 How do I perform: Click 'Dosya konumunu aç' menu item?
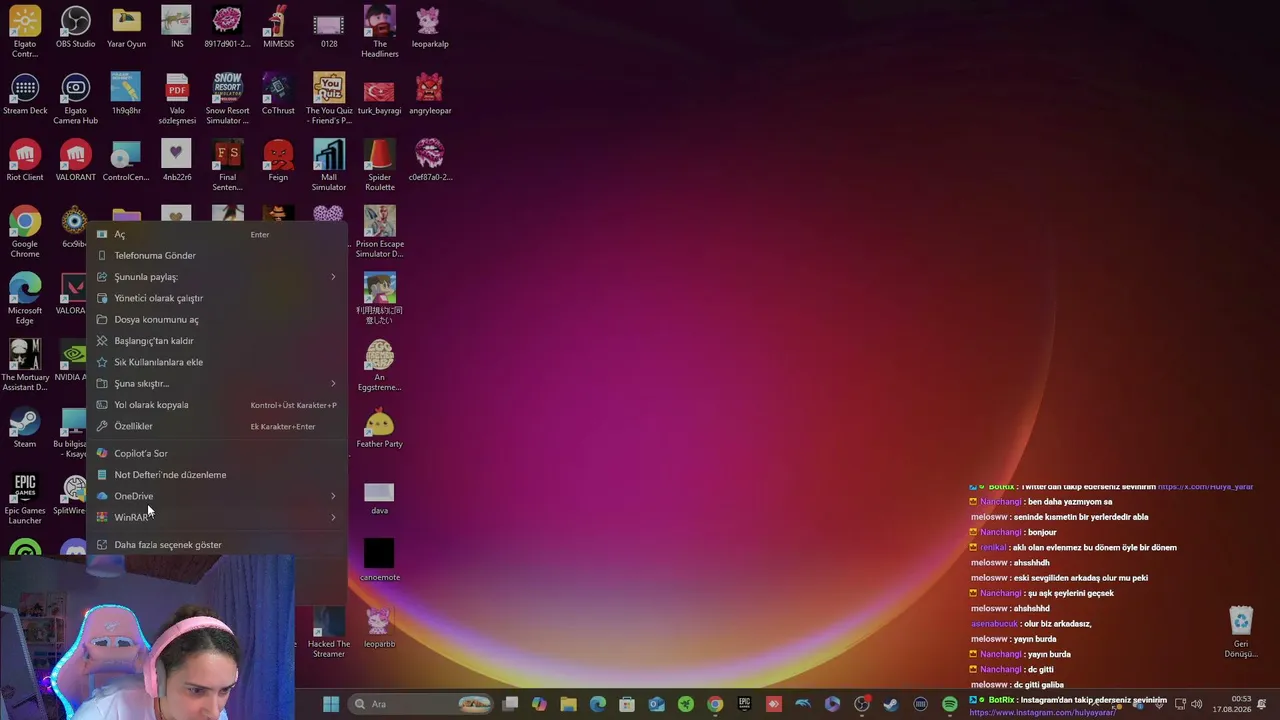[x=218, y=319]
